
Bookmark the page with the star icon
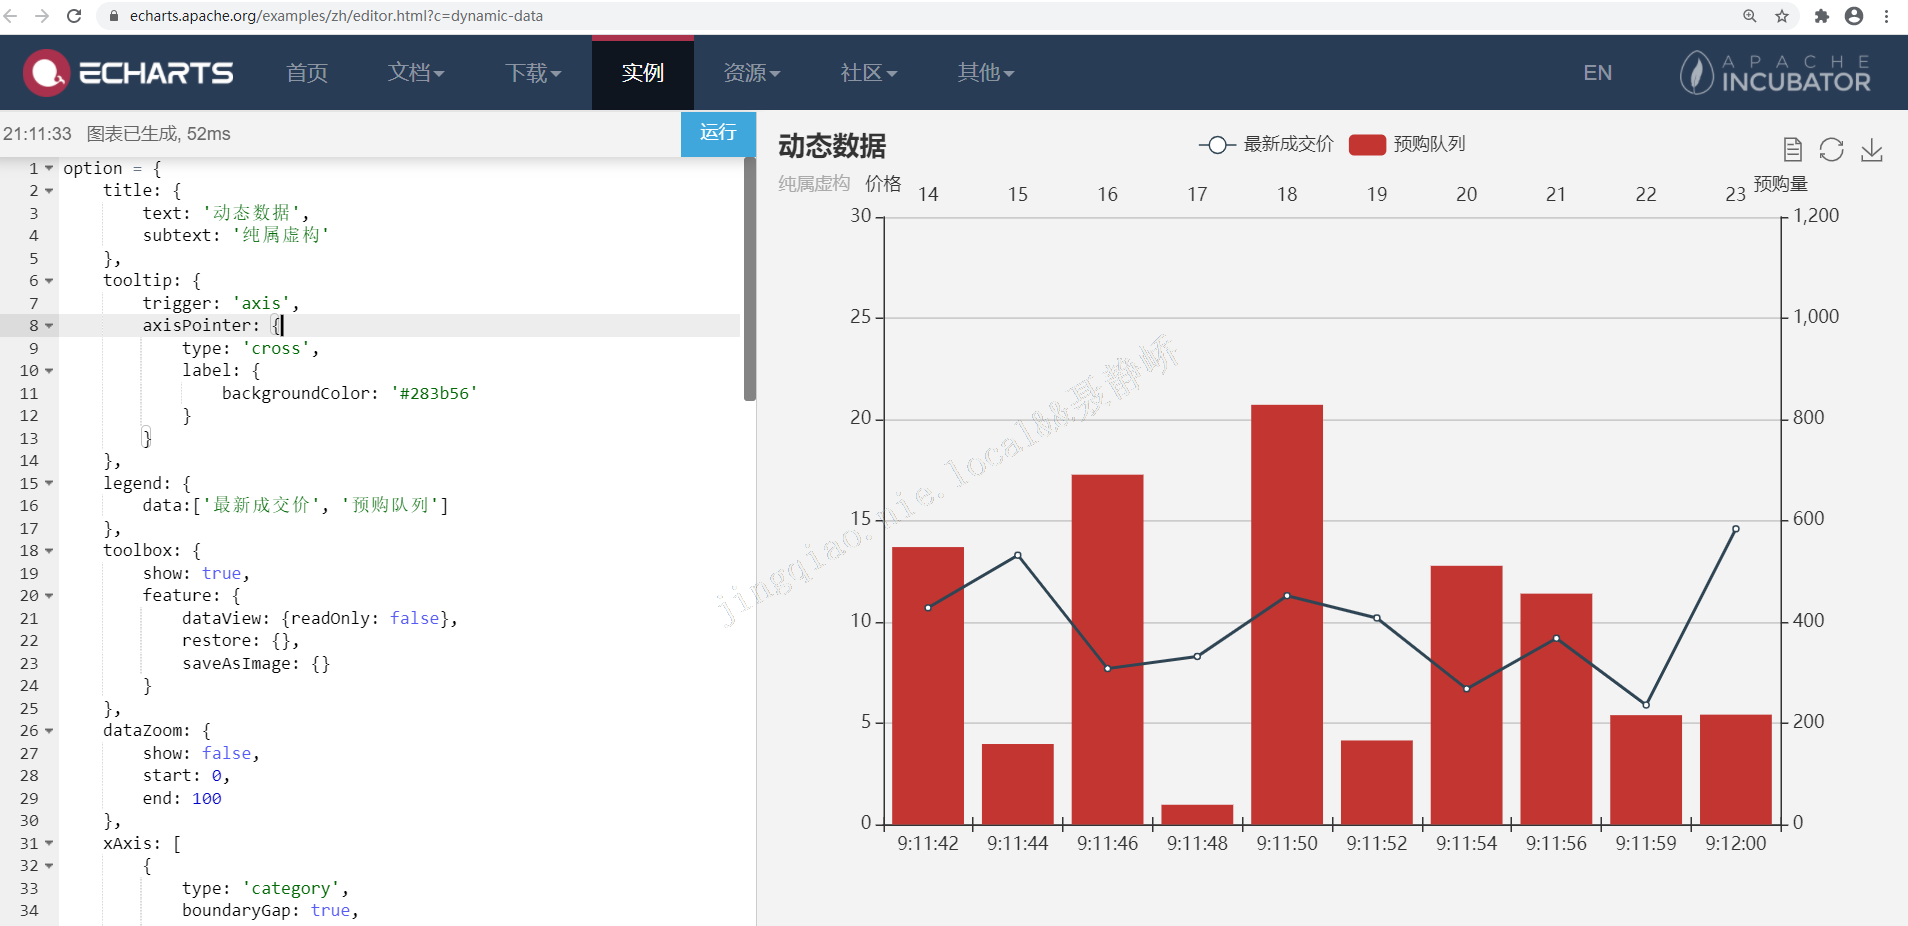point(1781,16)
